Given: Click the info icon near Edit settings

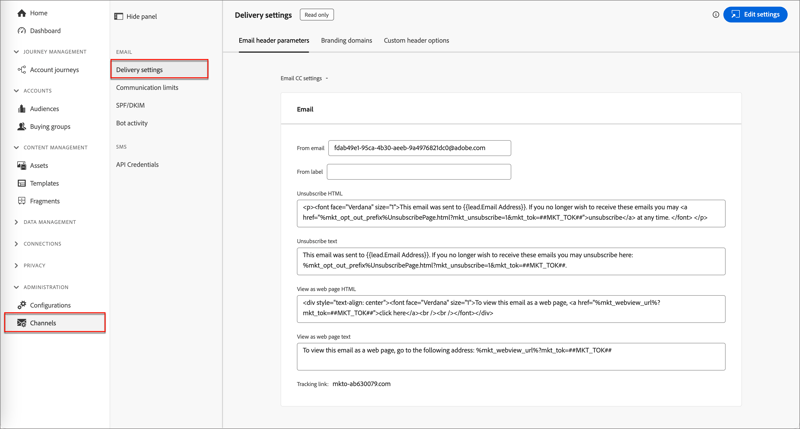Looking at the screenshot, I should 716,15.
